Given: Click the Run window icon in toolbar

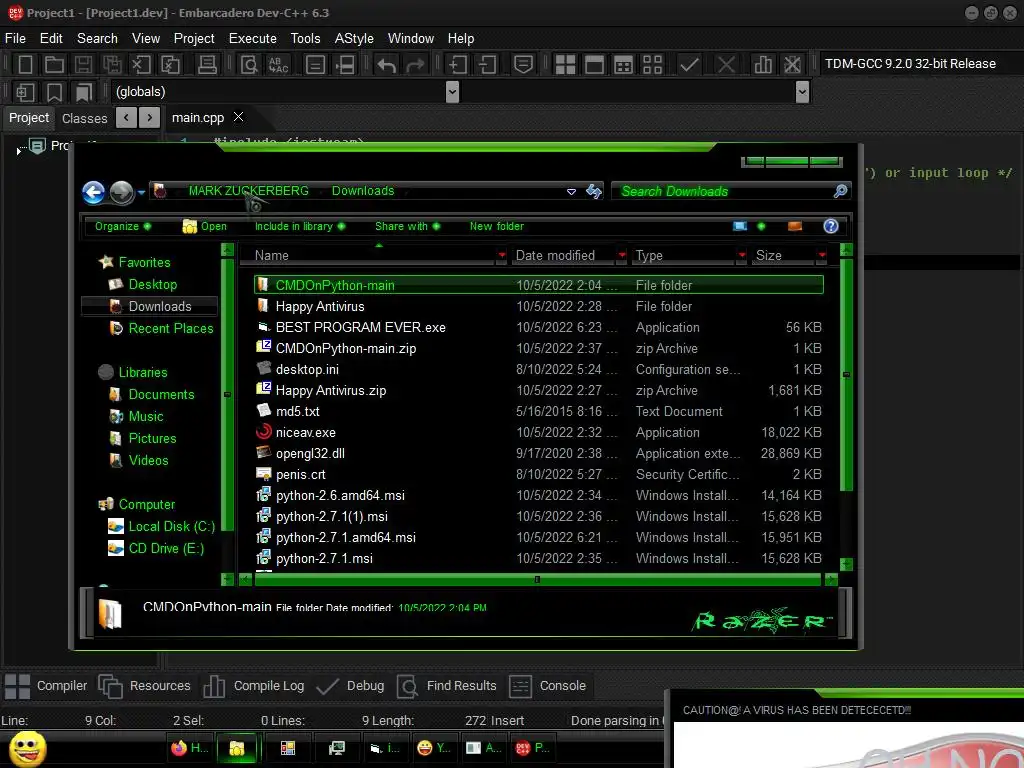Looking at the screenshot, I should 594,64.
